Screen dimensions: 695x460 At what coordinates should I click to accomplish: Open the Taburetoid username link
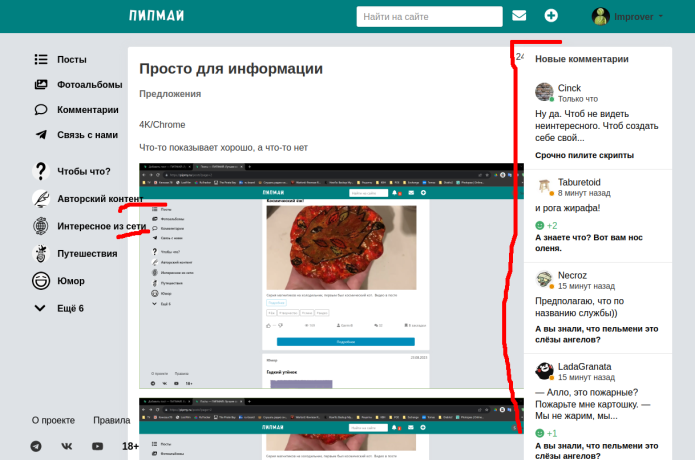(x=579, y=182)
